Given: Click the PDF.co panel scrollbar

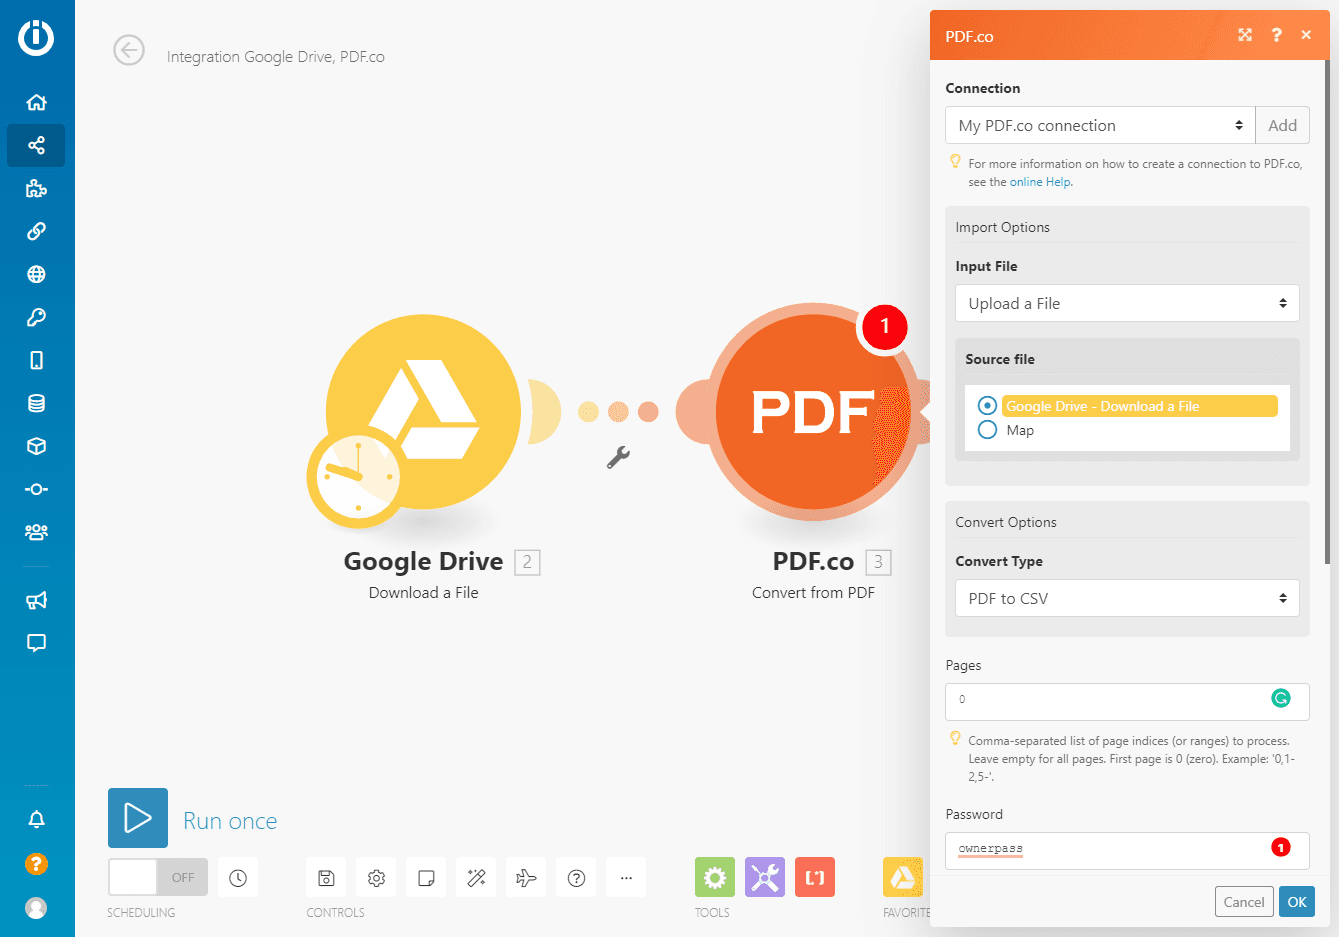Looking at the screenshot, I should pyautogui.click(x=1327, y=310).
